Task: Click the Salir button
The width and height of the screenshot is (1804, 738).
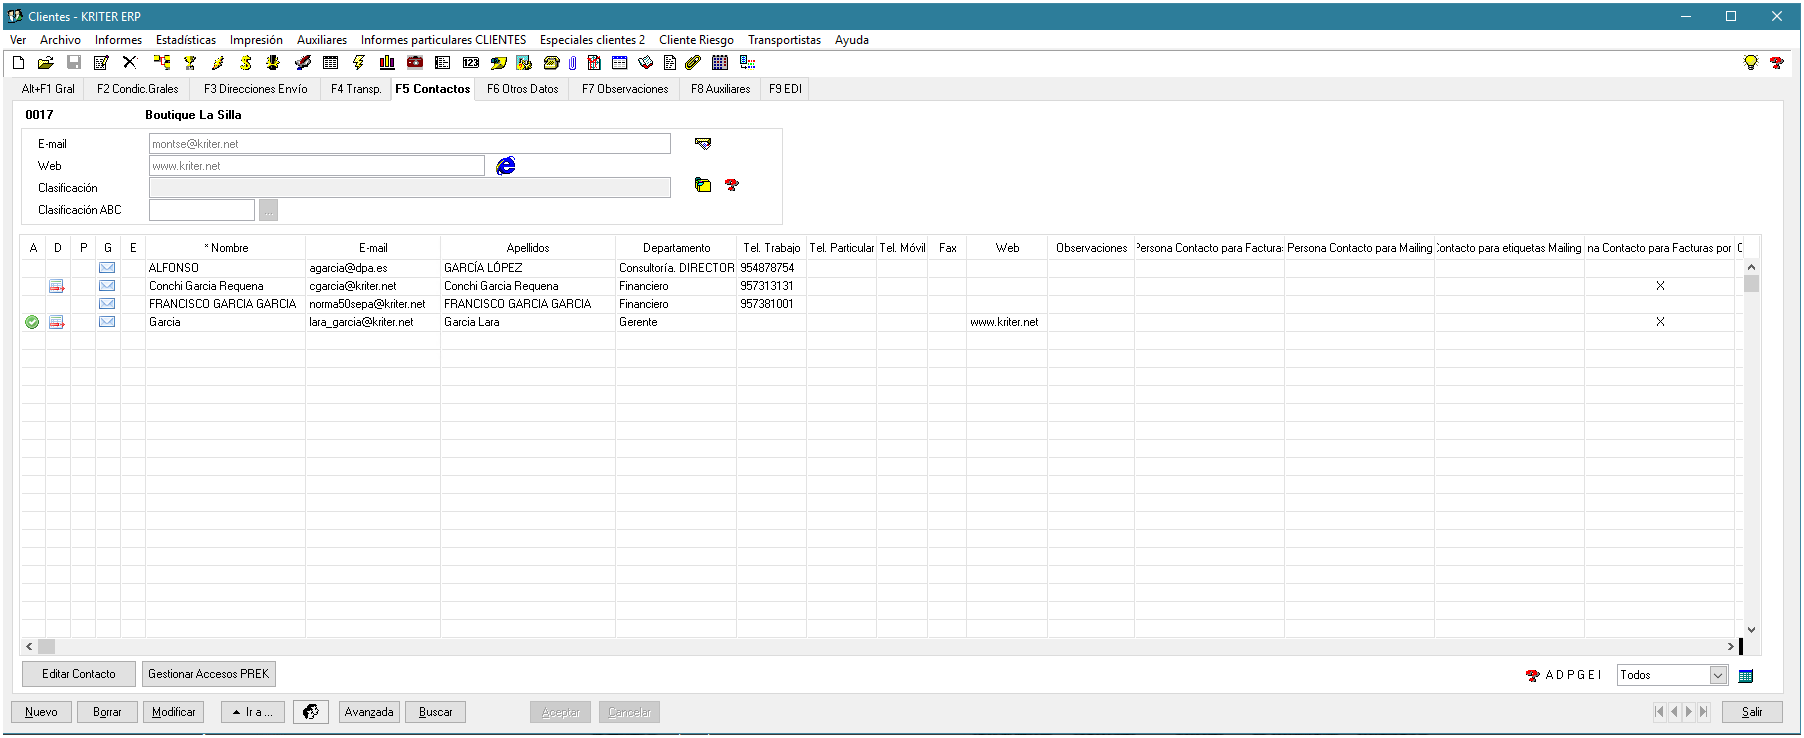Action: (x=1752, y=712)
